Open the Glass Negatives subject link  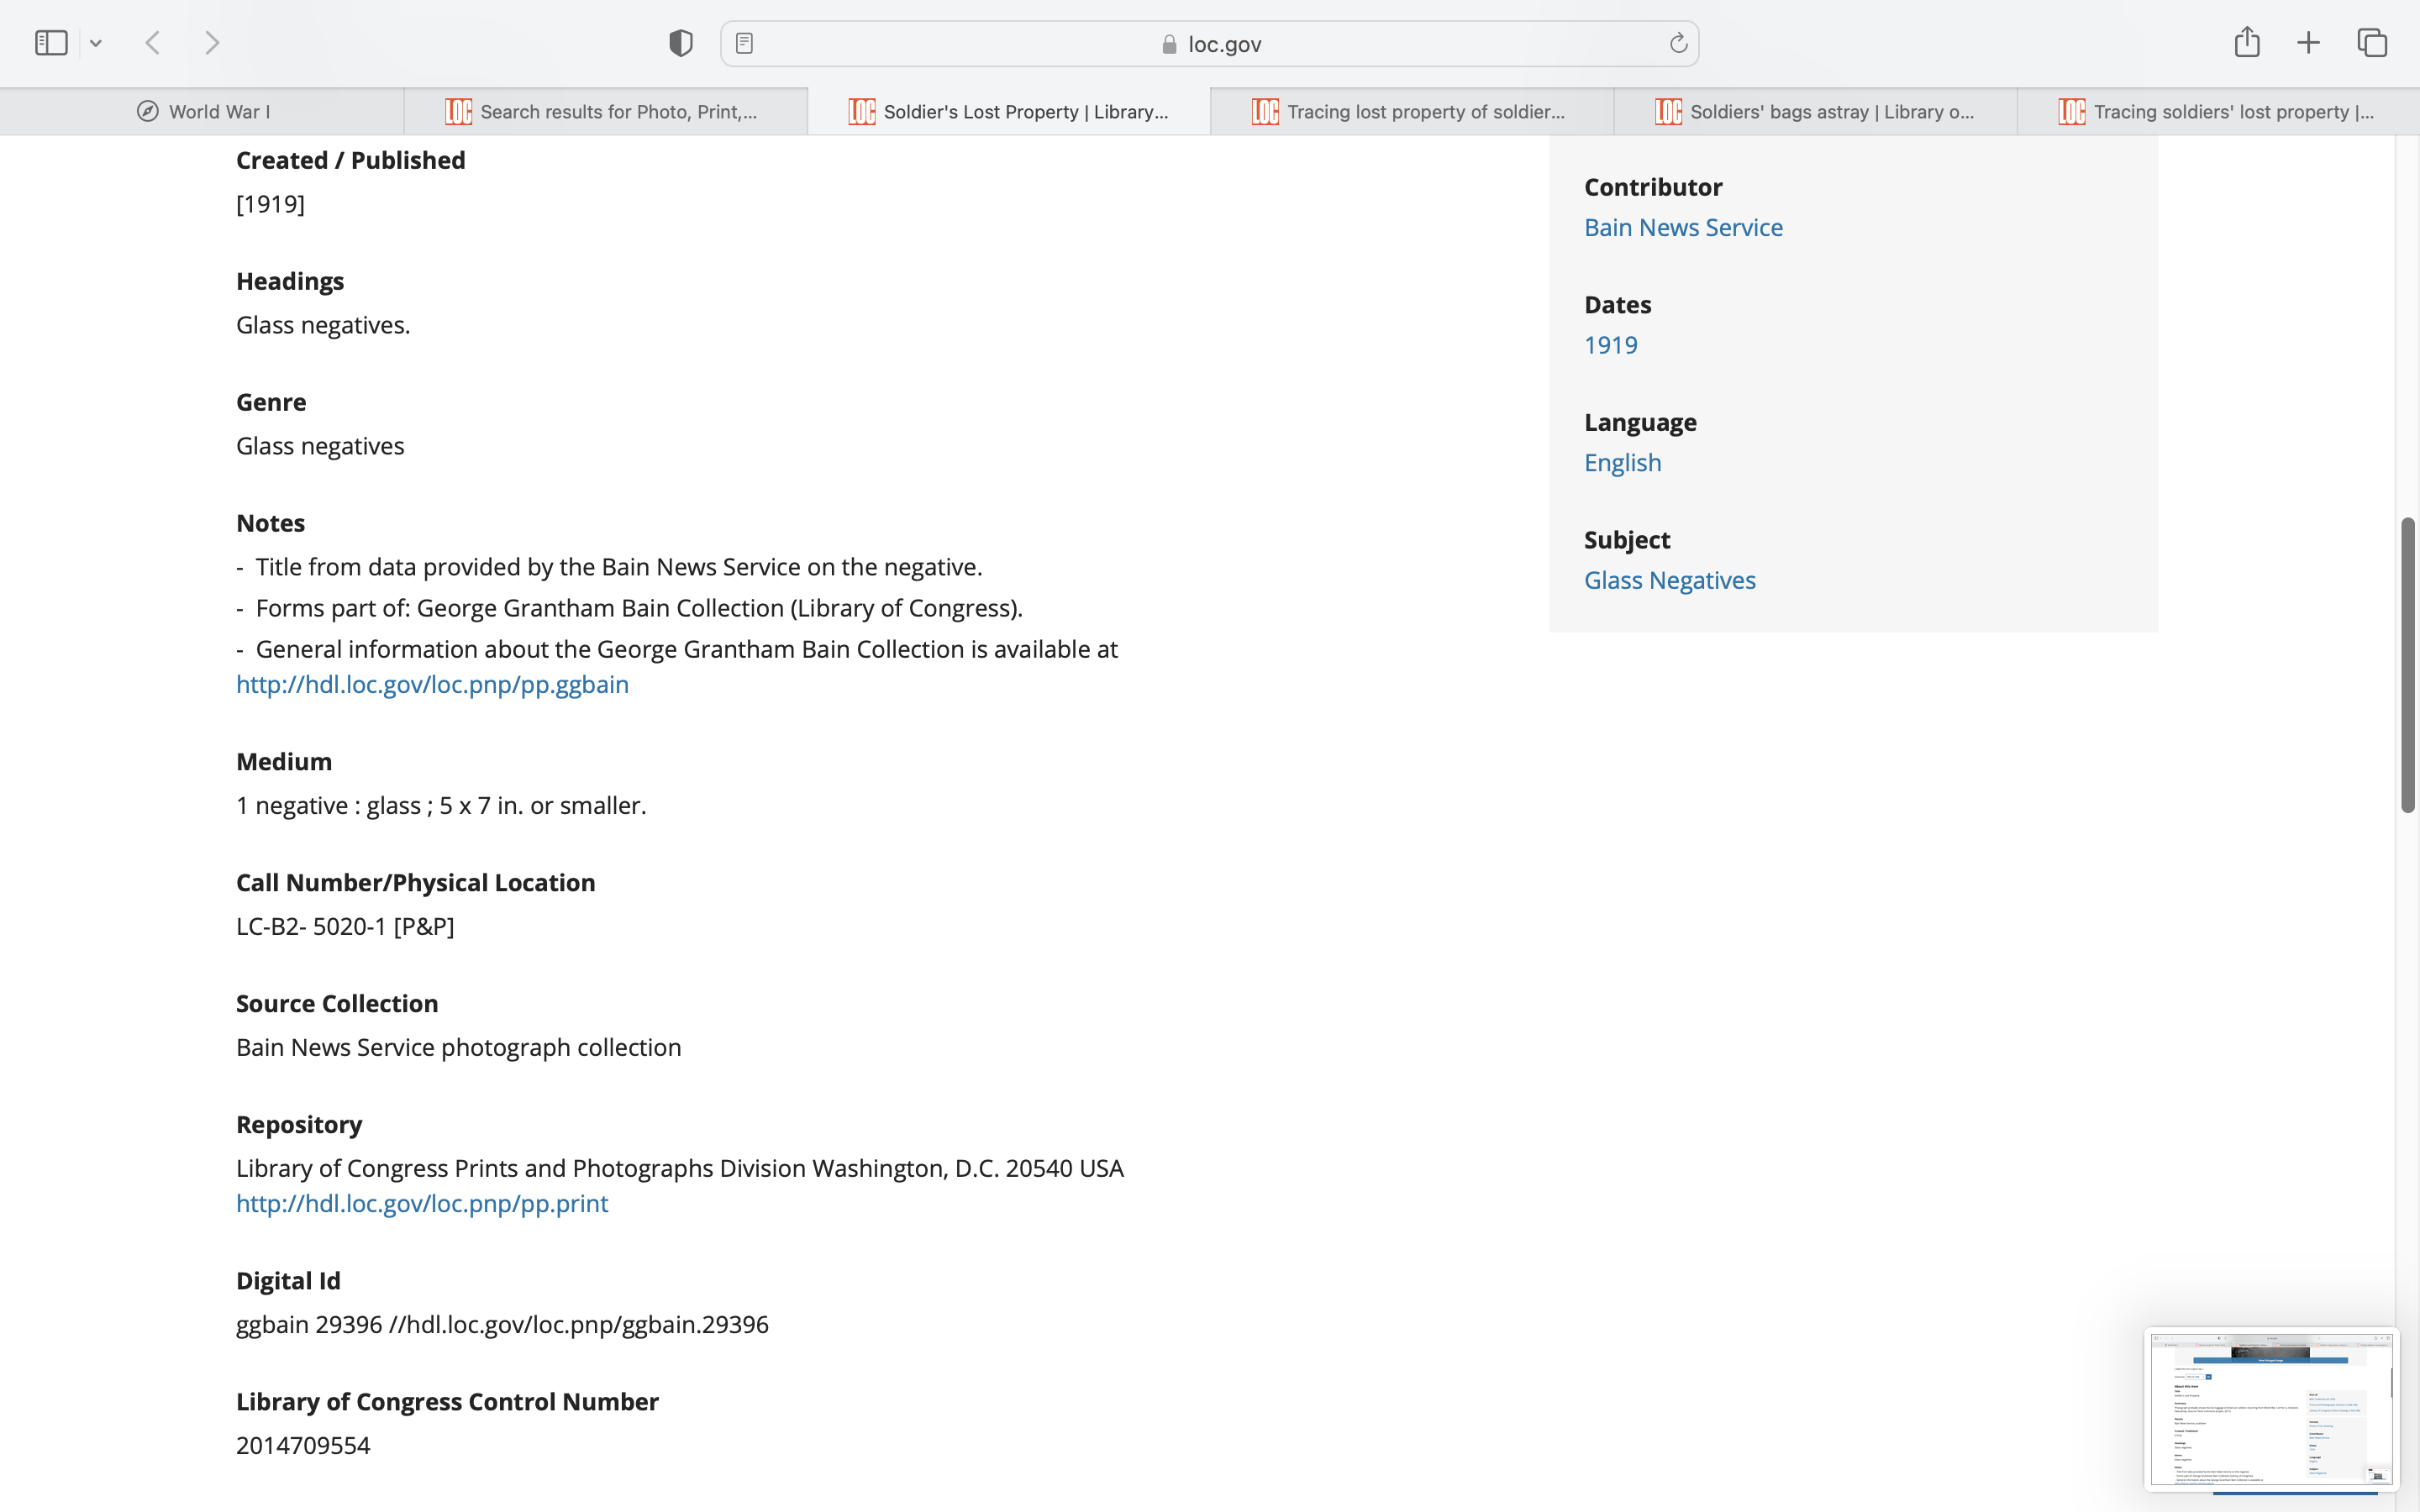(1669, 580)
